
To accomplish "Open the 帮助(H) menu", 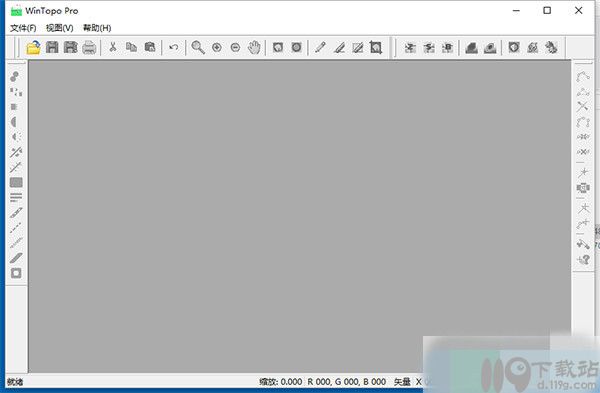I will tap(97, 28).
